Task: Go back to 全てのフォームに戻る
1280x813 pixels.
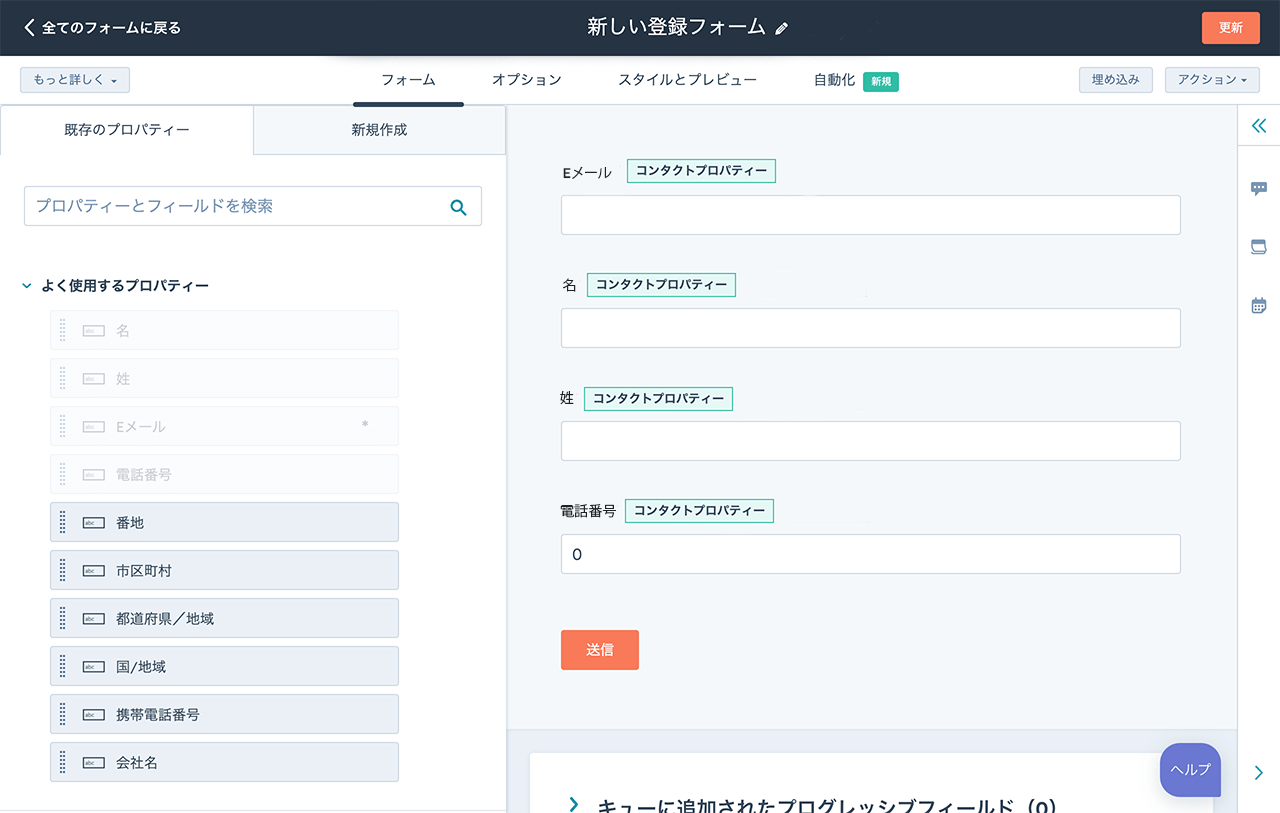Action: [102, 28]
